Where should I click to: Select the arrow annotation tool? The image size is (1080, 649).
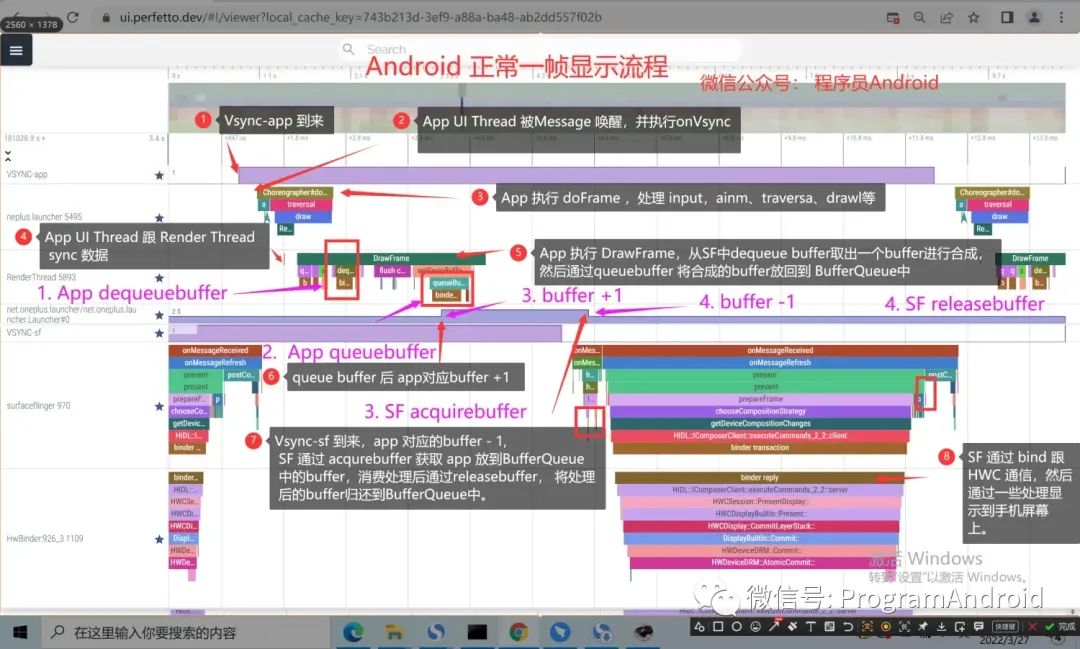click(774, 627)
